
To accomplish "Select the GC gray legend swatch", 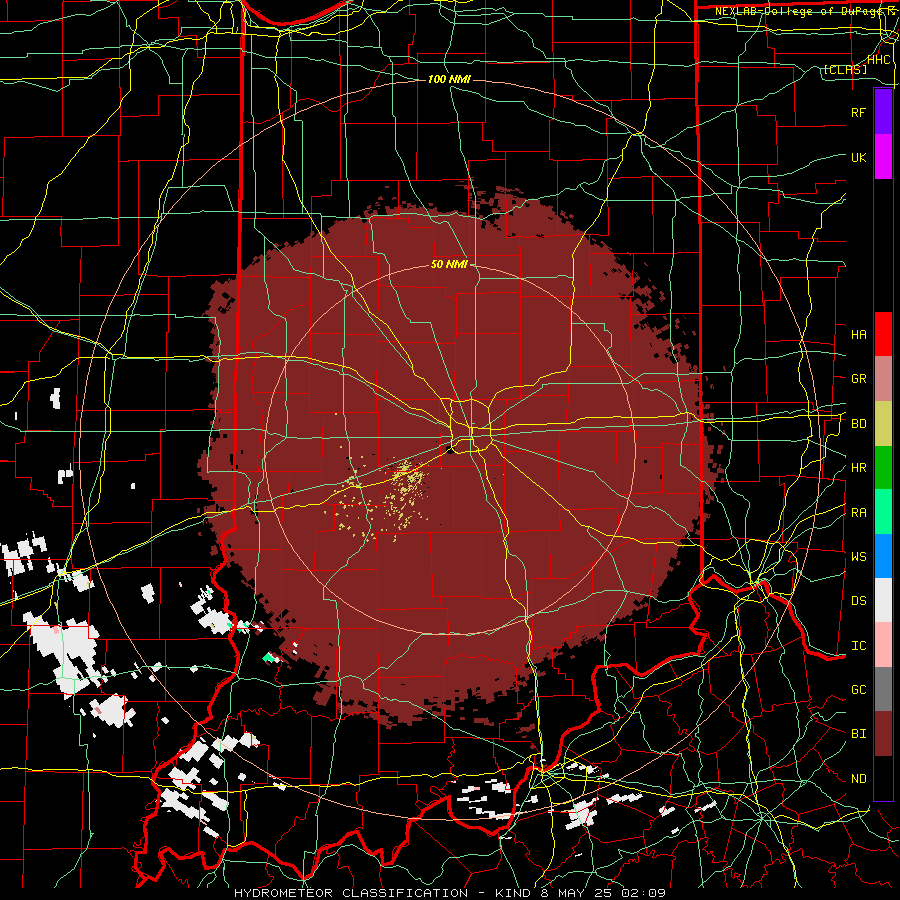I will [883, 689].
